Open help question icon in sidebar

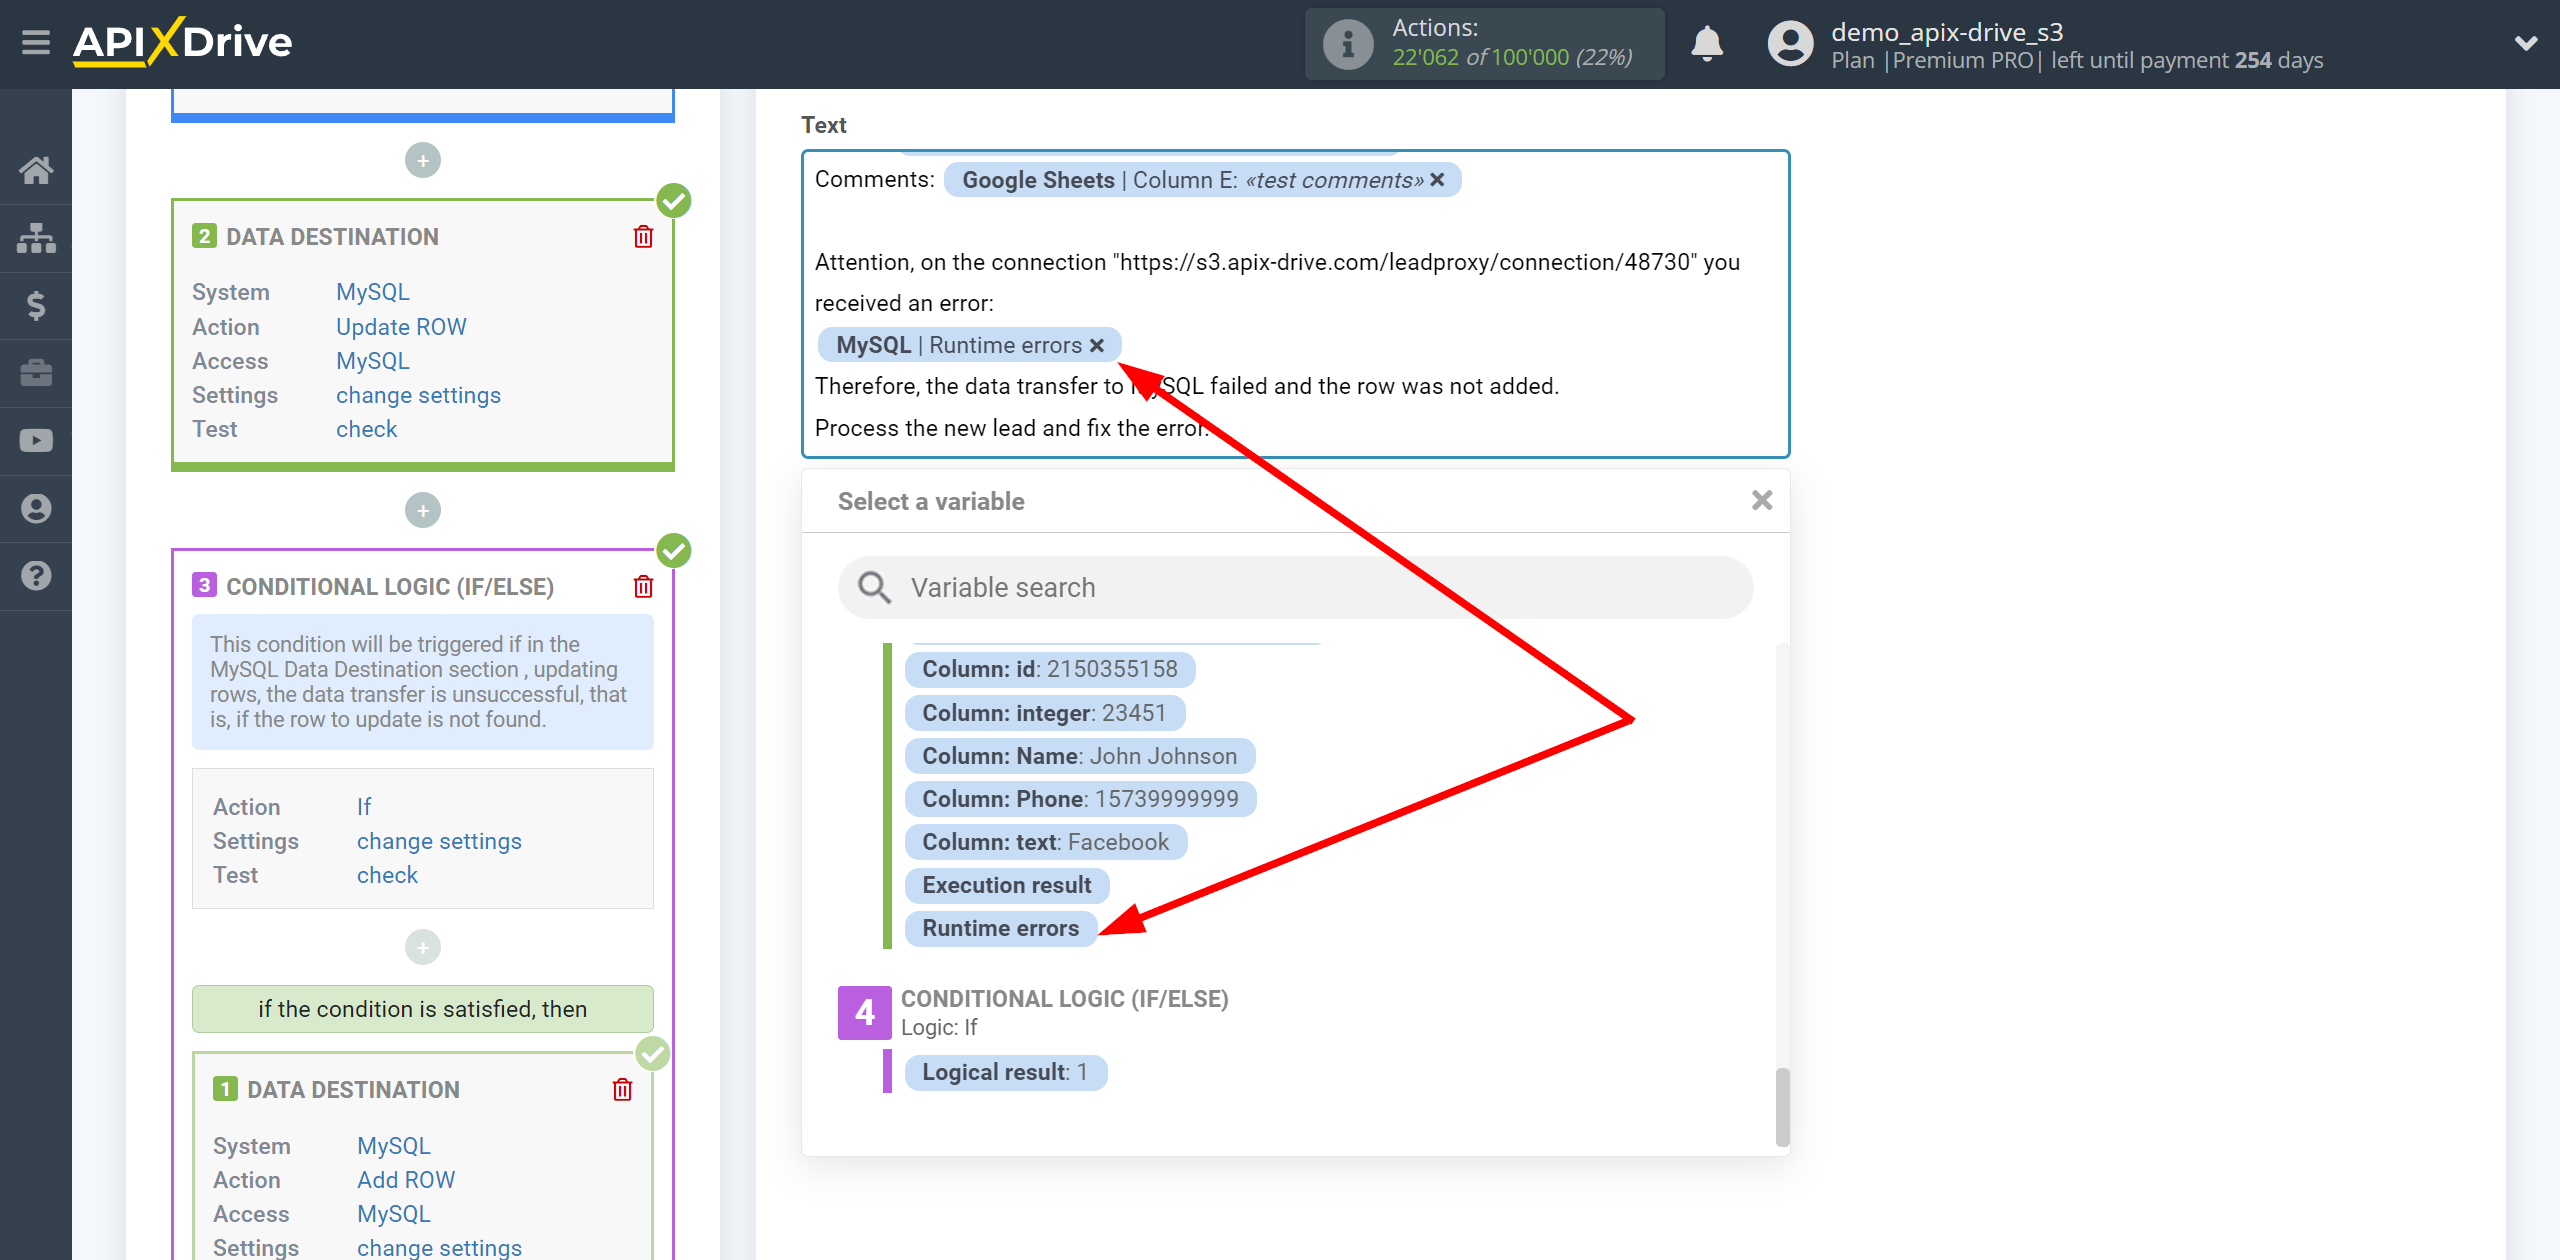(36, 576)
